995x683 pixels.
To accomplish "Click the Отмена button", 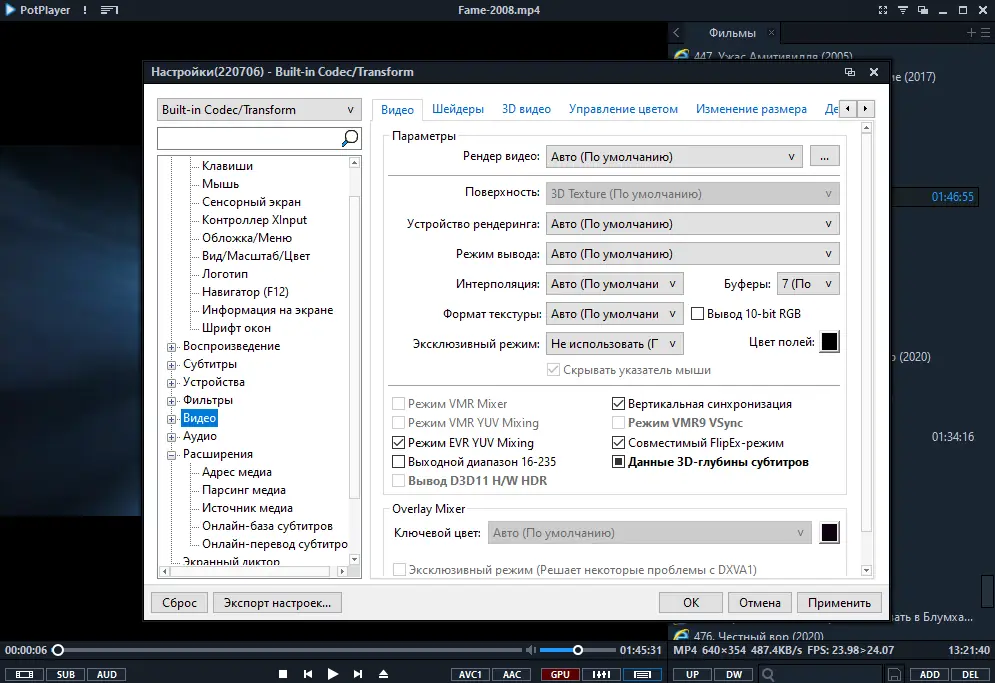I will [760, 602].
